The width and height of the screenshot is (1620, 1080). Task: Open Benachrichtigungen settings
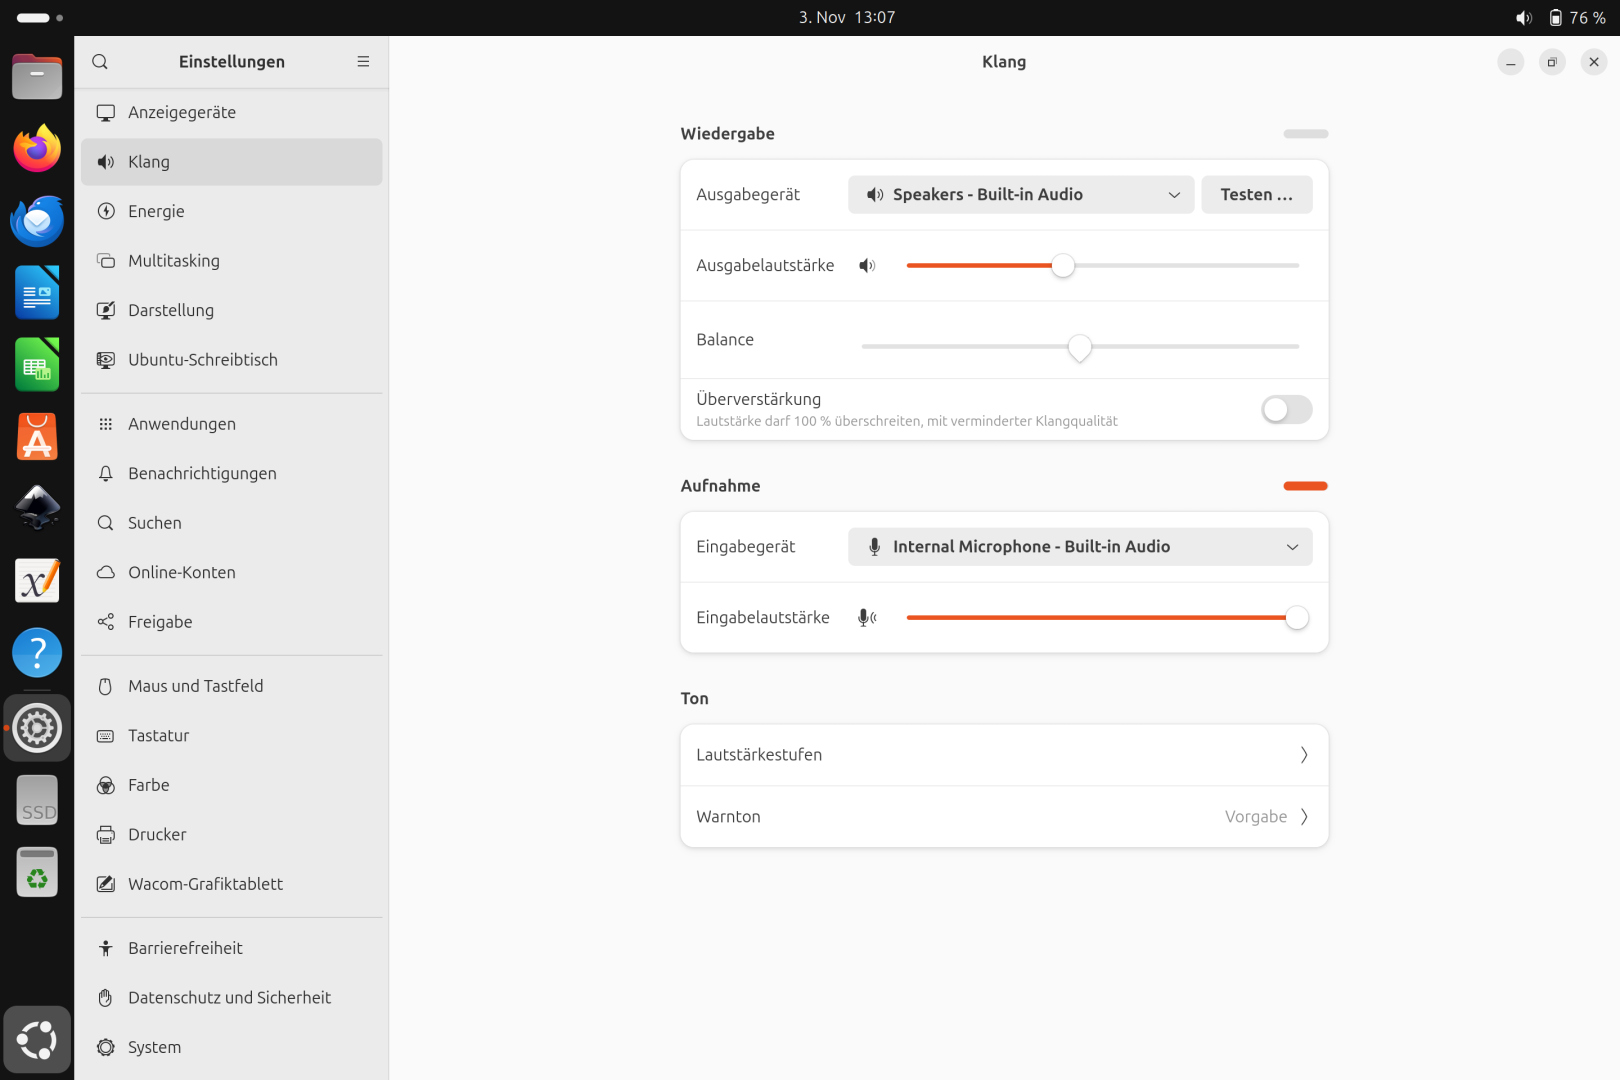[232, 474]
